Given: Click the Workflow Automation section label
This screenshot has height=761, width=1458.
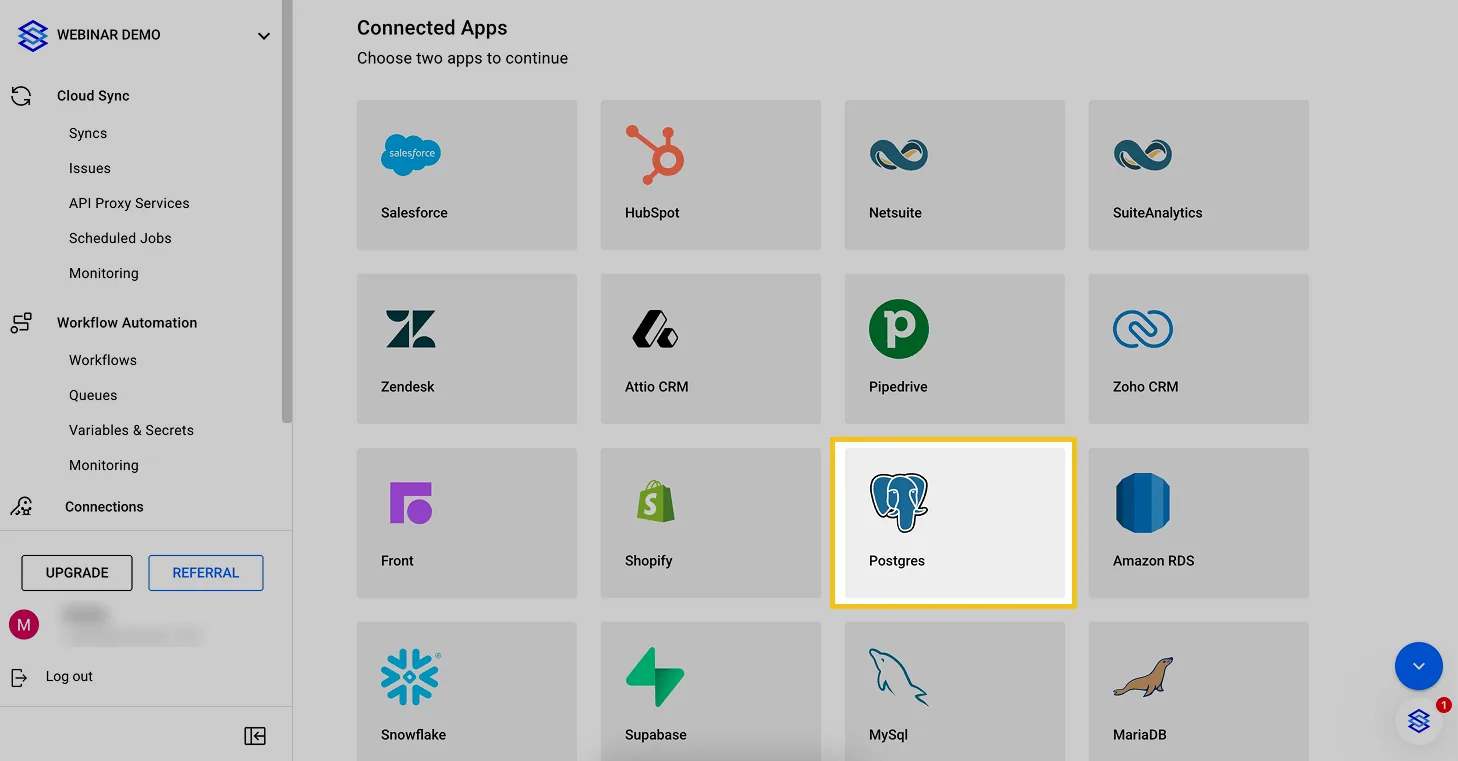Looking at the screenshot, I should (127, 323).
